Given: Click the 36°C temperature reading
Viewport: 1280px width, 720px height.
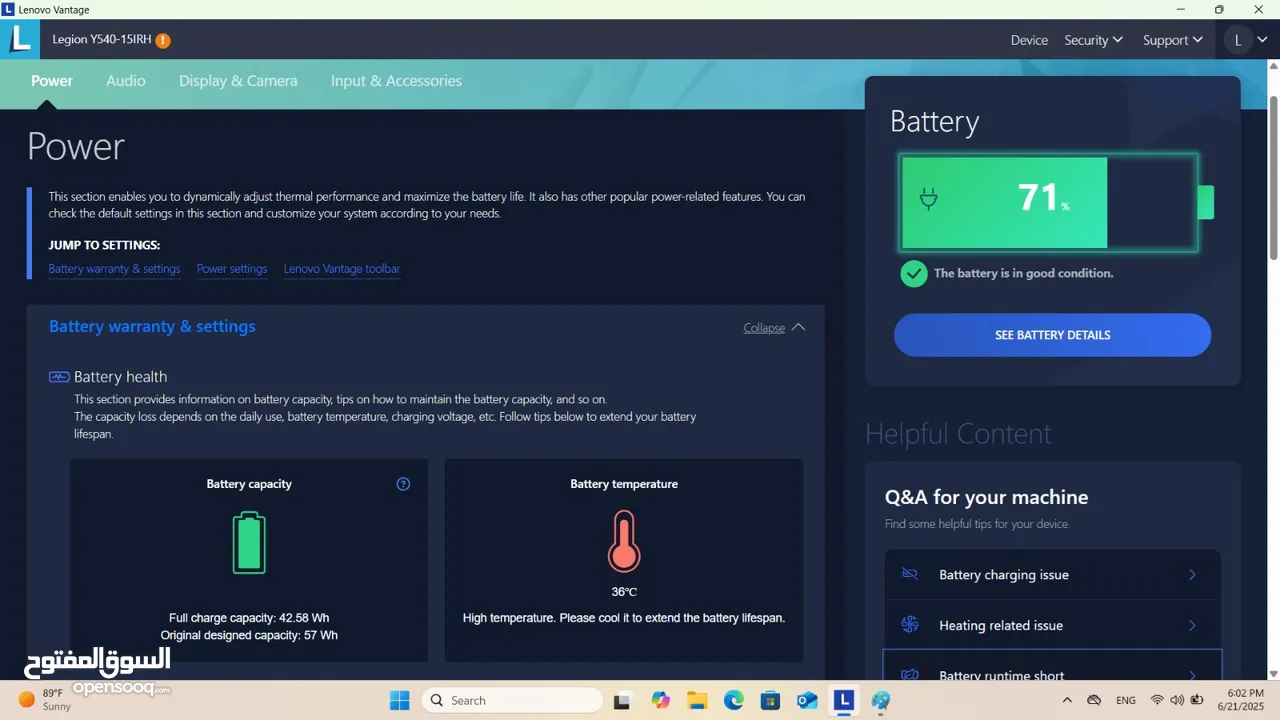Looking at the screenshot, I should pos(624,592).
